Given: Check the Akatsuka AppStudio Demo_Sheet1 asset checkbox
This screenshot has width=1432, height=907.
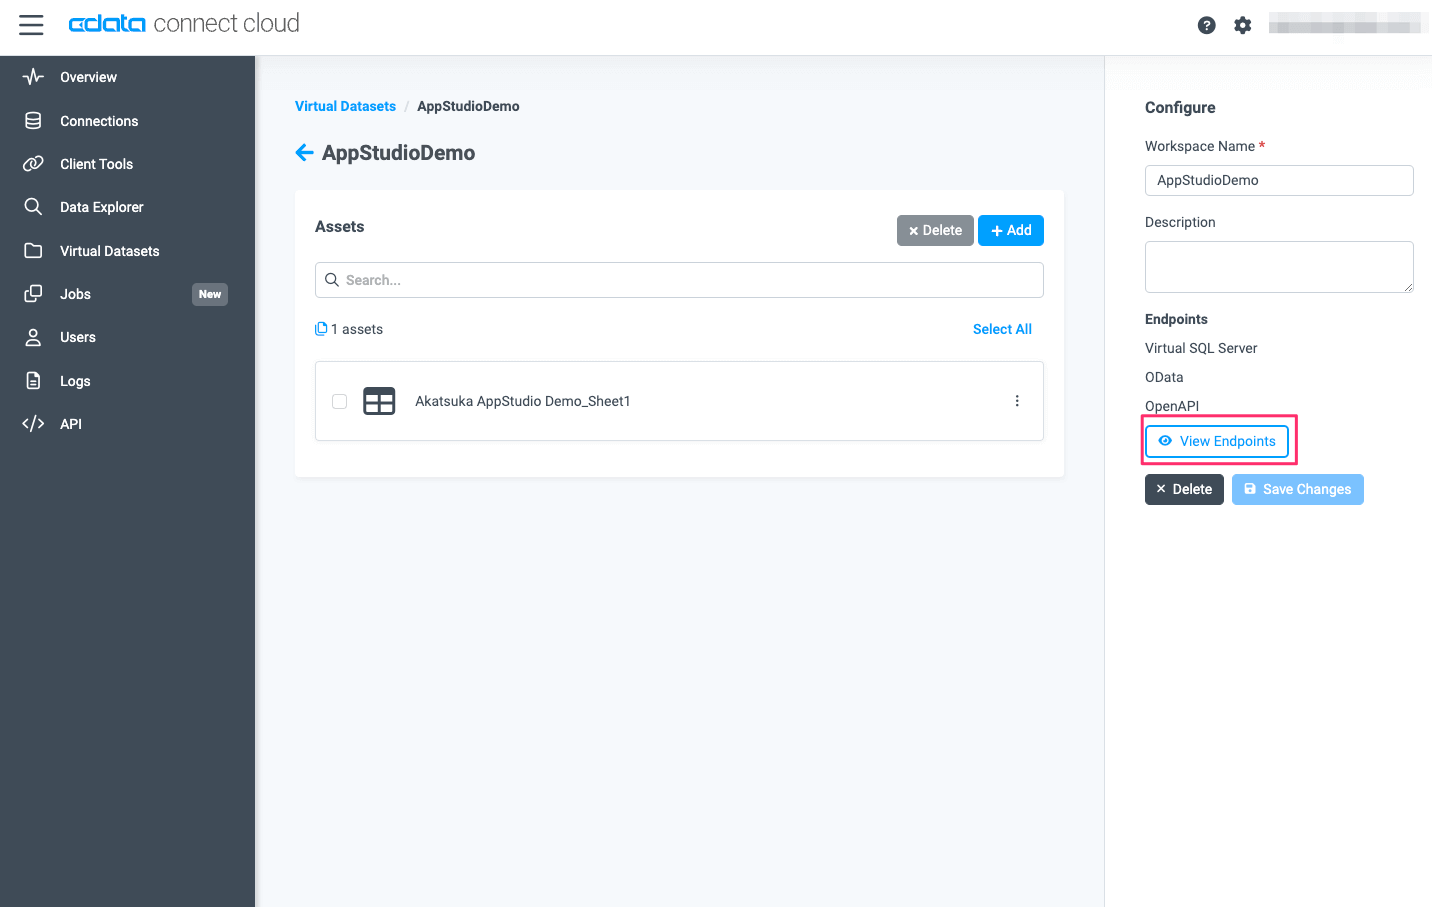Looking at the screenshot, I should click(339, 400).
